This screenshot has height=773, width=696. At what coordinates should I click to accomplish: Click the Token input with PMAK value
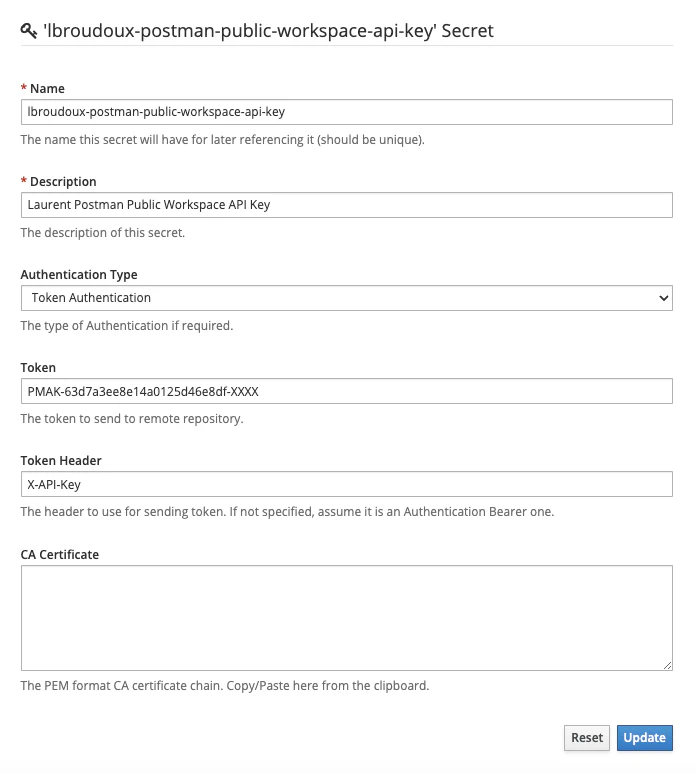(x=346, y=391)
